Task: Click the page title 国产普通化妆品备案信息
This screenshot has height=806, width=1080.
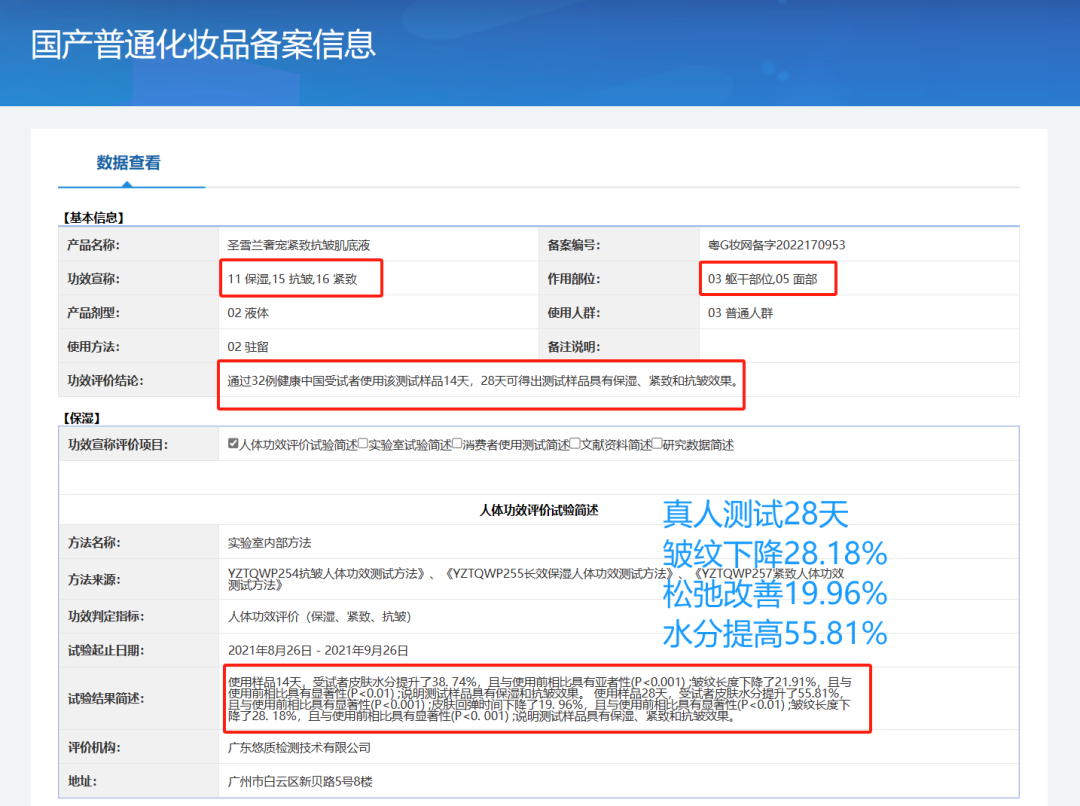Action: 203,45
